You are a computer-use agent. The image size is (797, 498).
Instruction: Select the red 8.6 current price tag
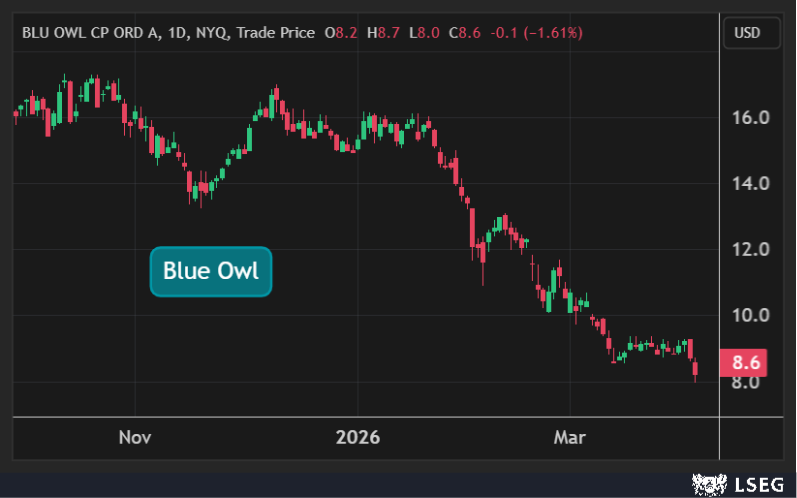[x=748, y=364]
